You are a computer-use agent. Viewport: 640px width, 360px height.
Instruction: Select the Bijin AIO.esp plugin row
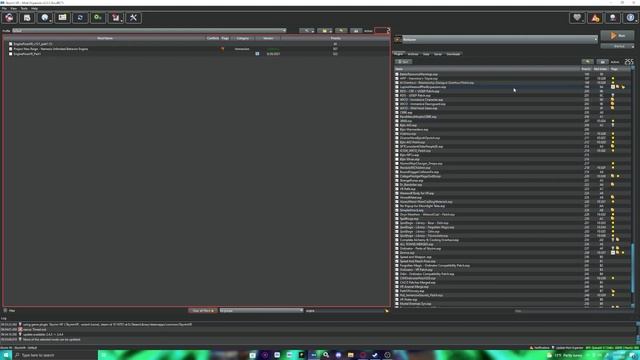[512, 125]
